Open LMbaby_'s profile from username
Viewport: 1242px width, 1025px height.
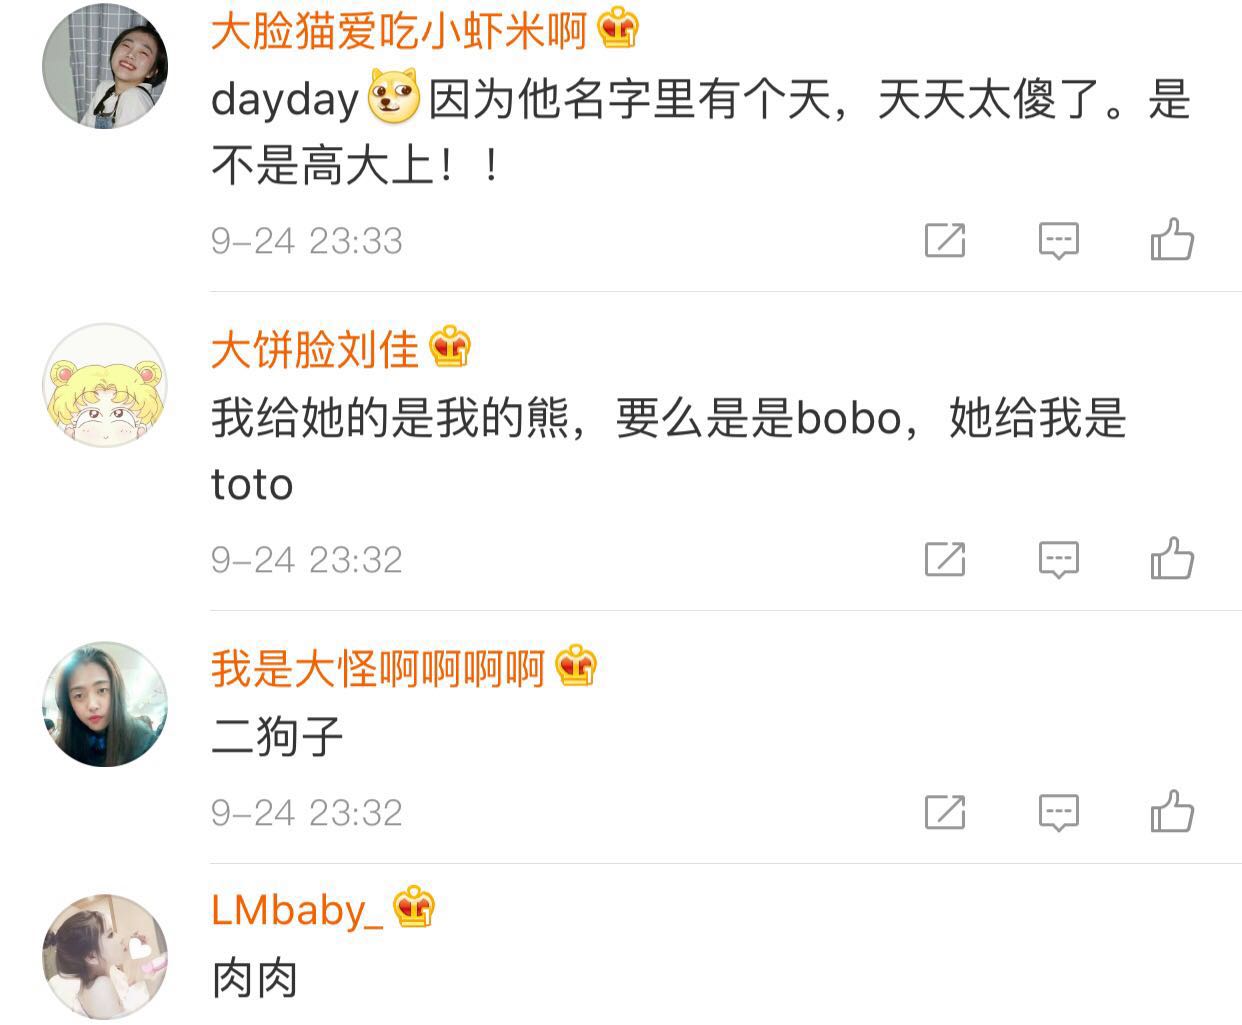click(297, 910)
